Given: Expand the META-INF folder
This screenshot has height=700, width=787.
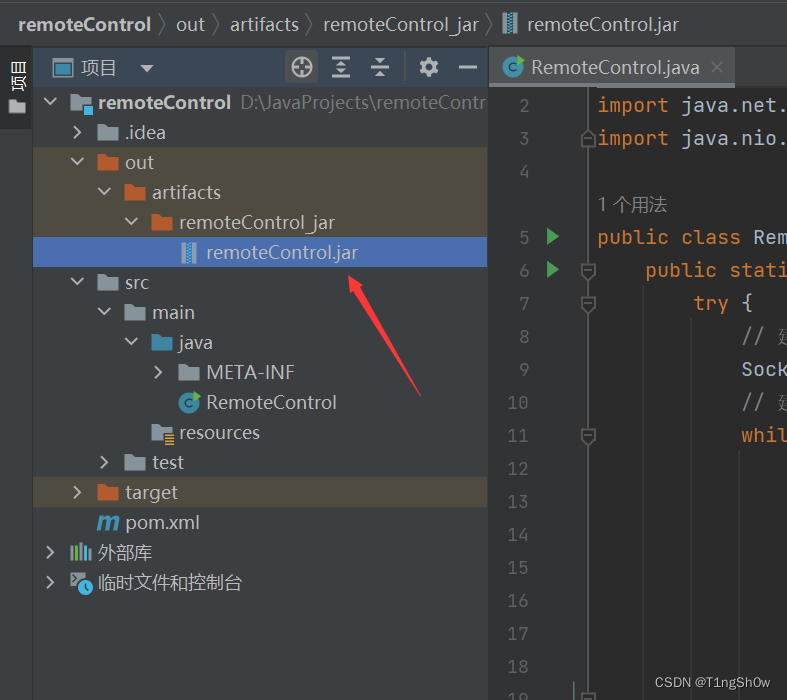Looking at the screenshot, I should (x=158, y=372).
